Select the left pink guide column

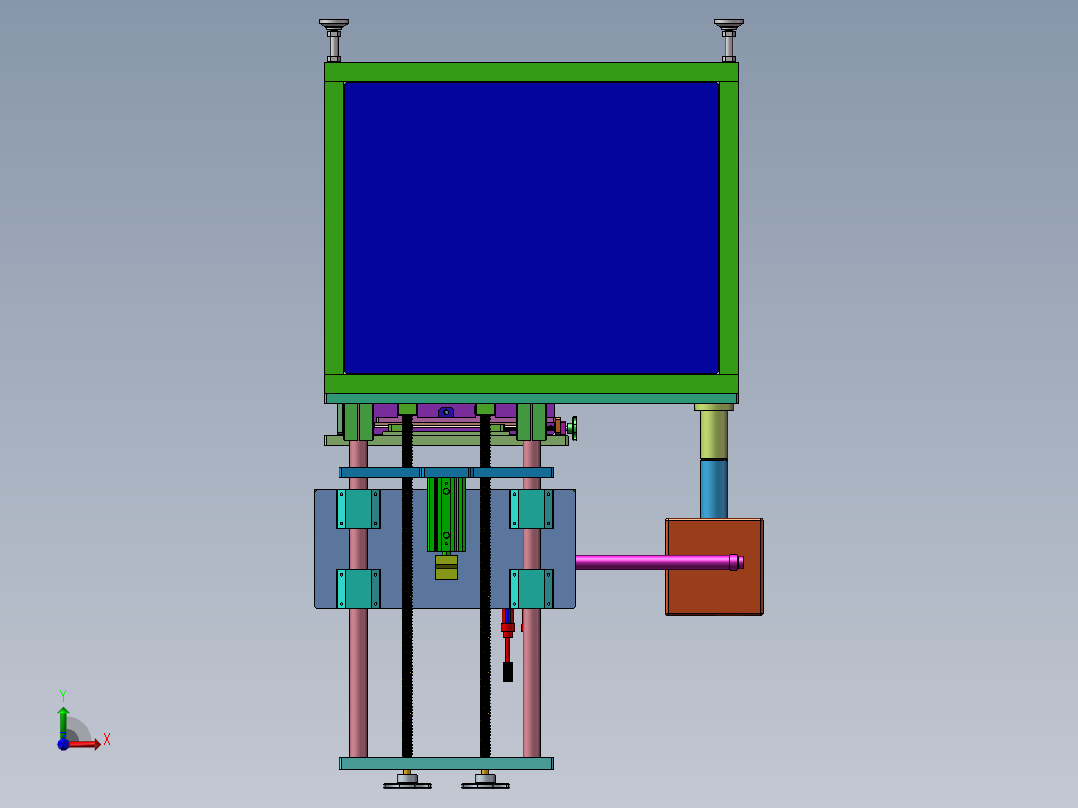click(358, 680)
